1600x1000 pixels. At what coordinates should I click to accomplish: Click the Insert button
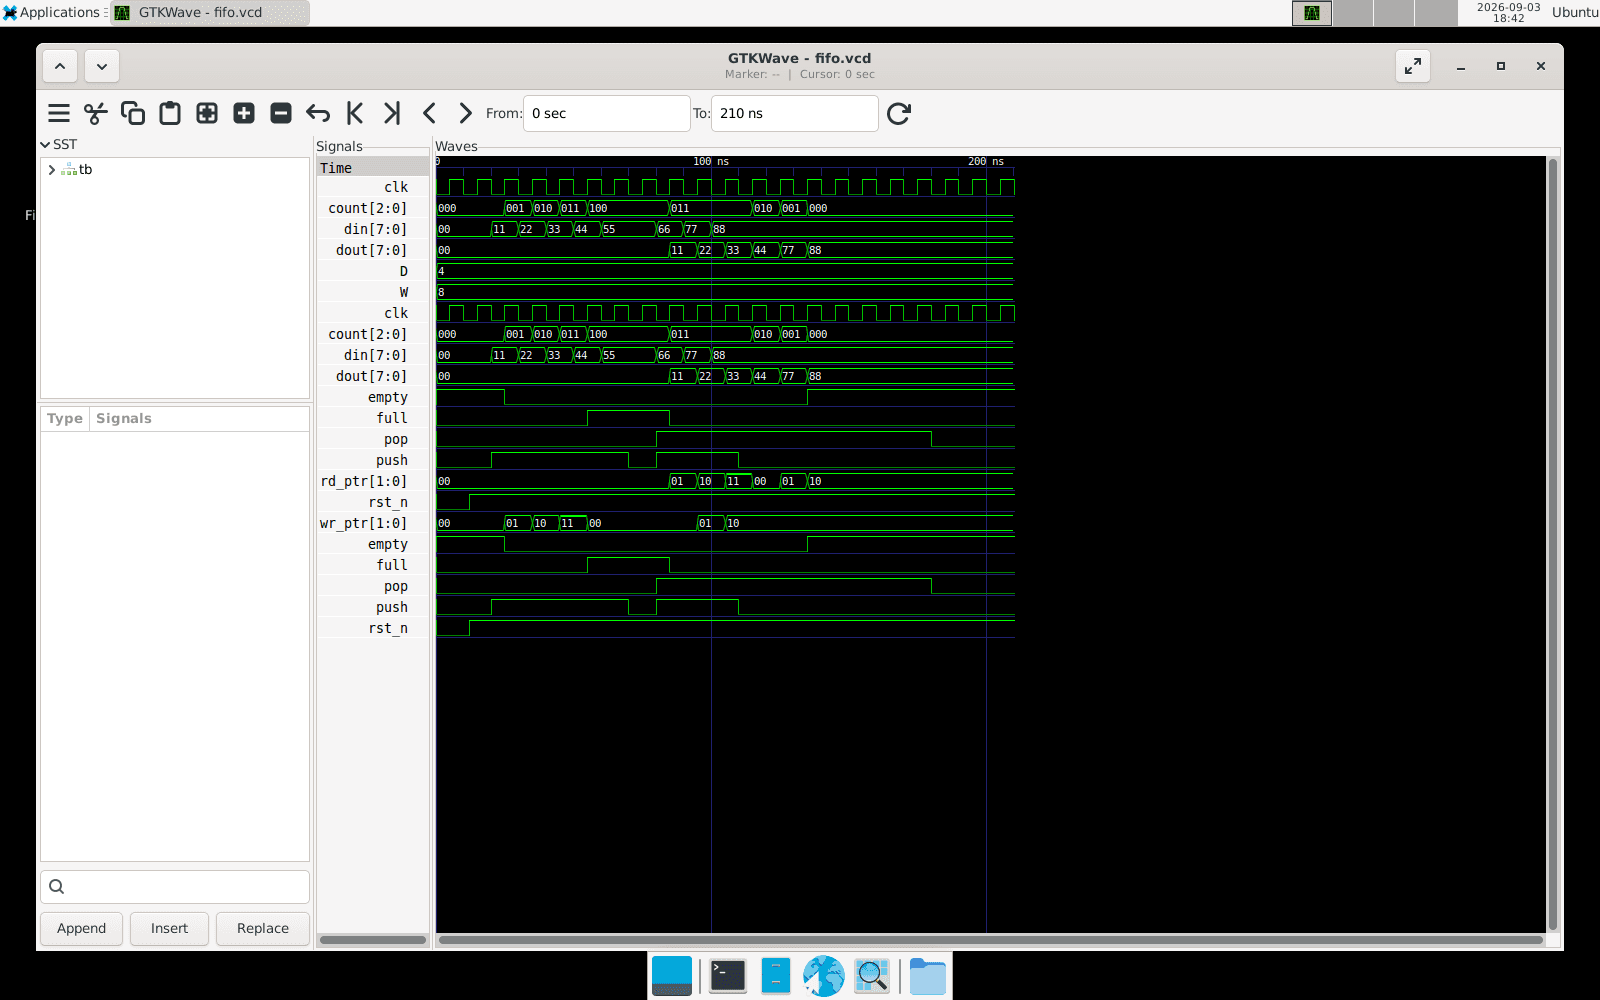point(169,929)
